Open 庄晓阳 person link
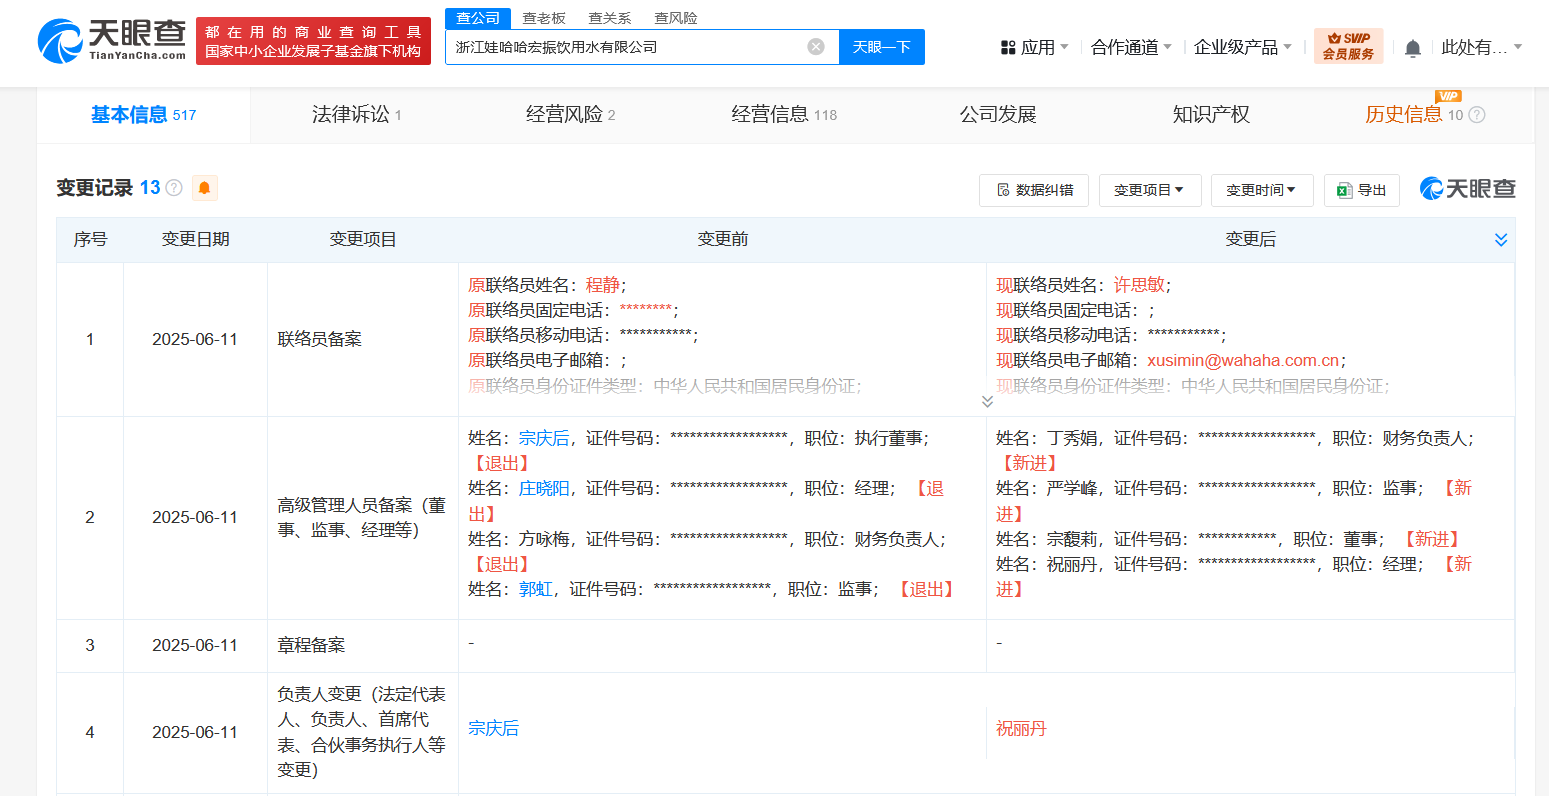1549x796 pixels. (x=544, y=488)
